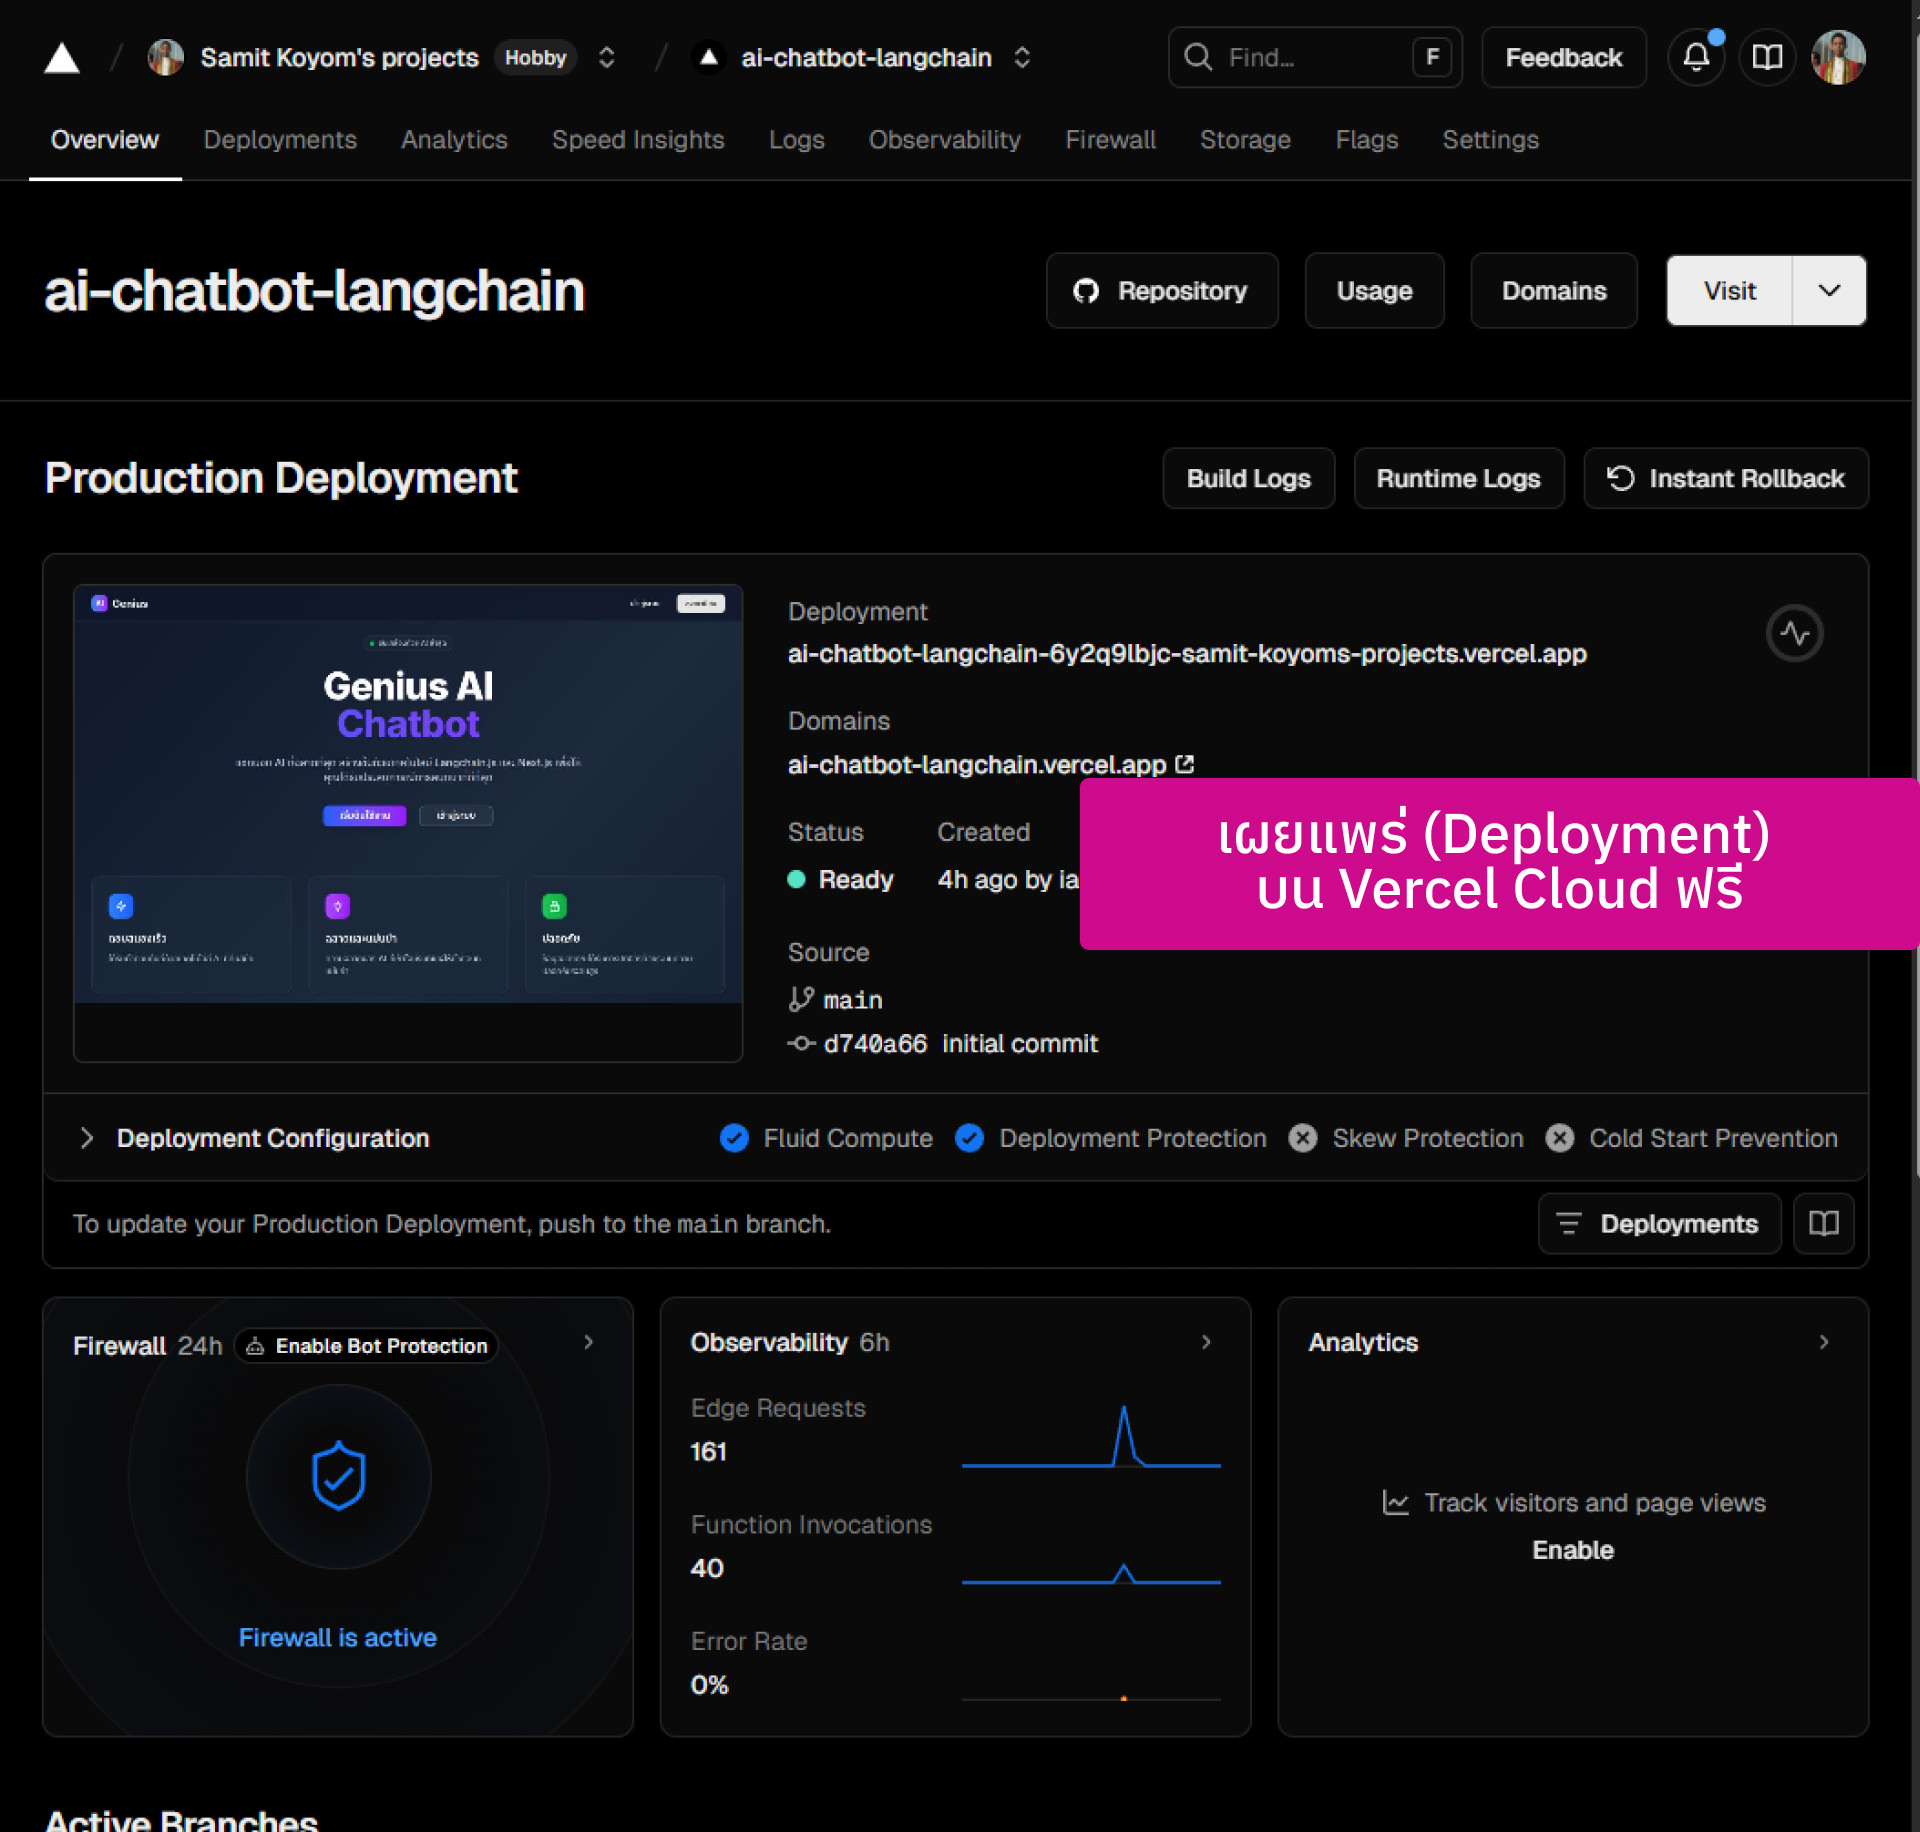
Task: Click the main branch link
Action: click(853, 999)
